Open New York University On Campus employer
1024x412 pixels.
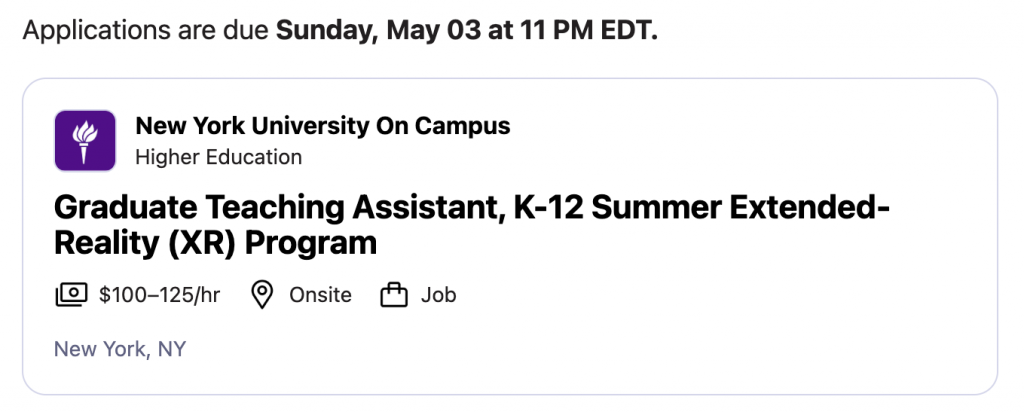click(x=322, y=126)
